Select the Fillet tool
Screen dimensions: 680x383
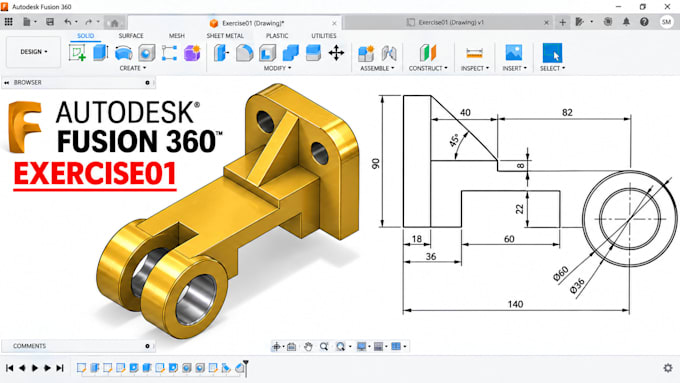click(x=244, y=53)
